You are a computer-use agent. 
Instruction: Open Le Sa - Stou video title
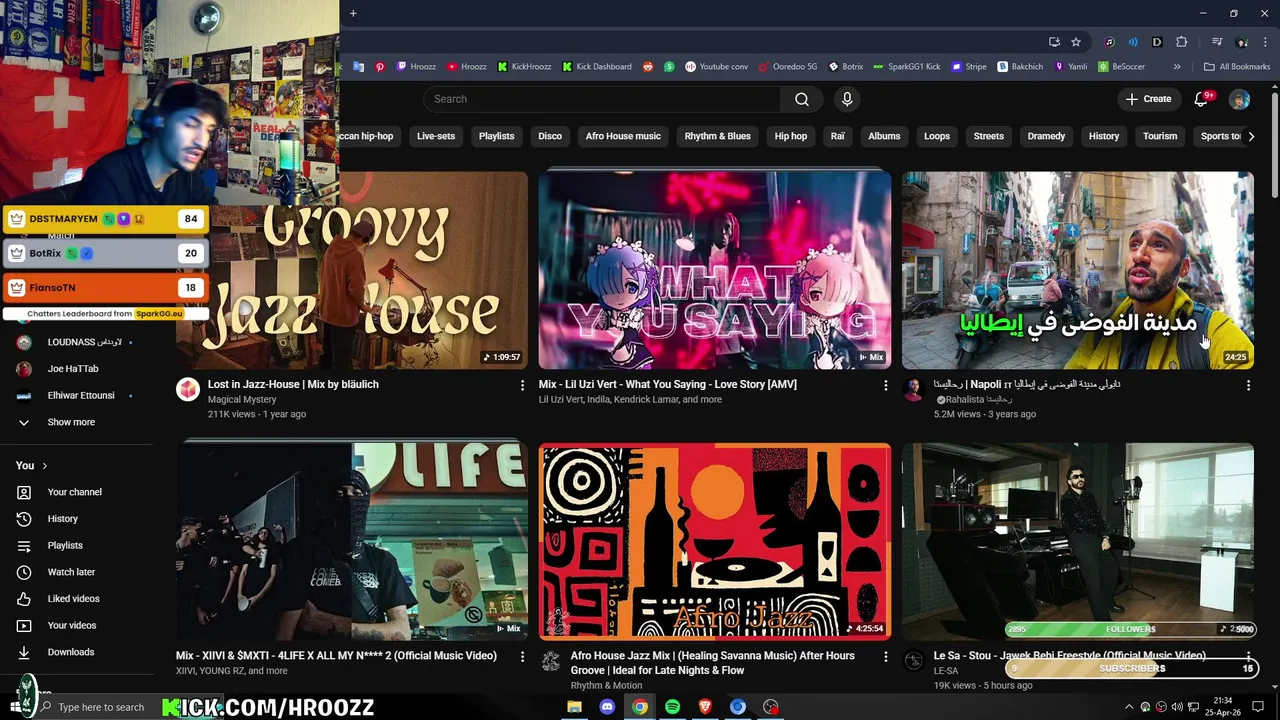1069,656
